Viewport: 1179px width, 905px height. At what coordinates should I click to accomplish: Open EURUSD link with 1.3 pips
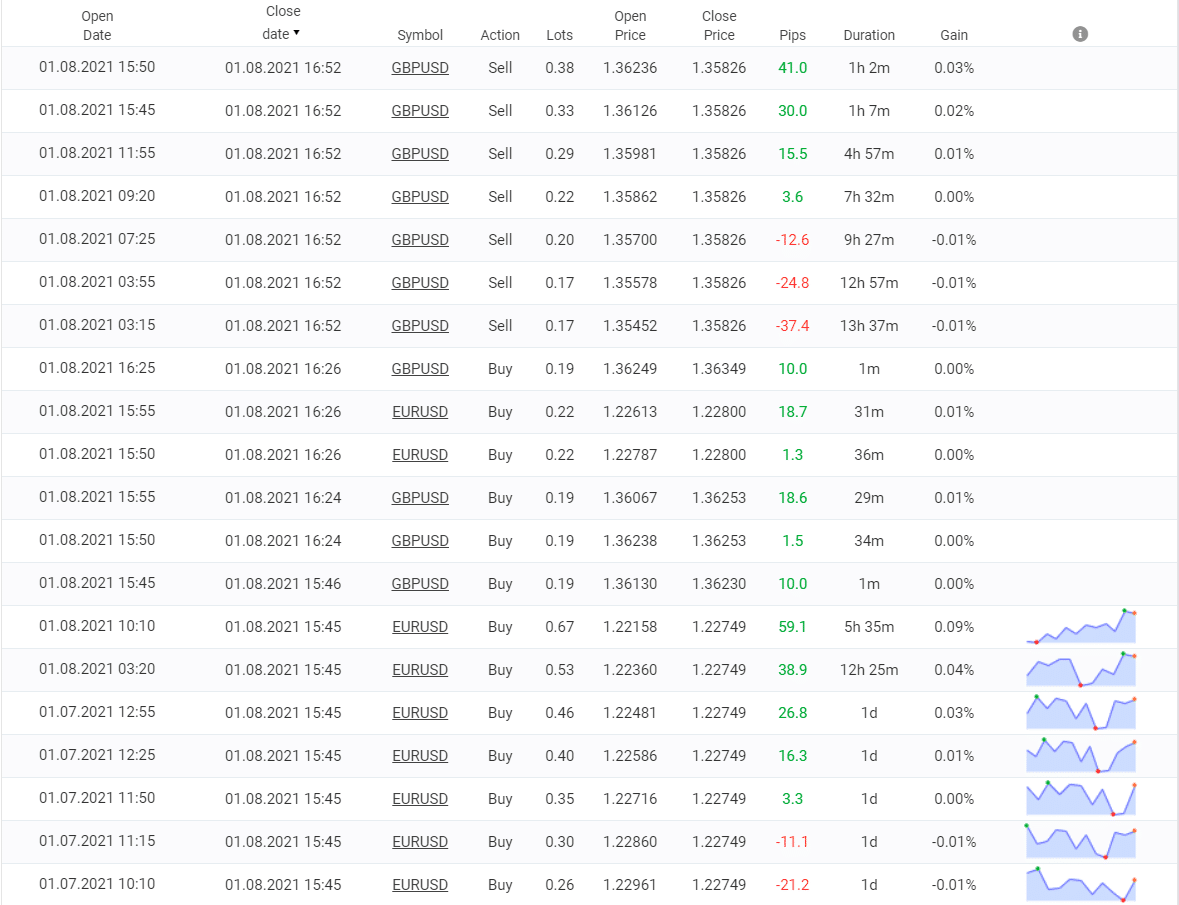click(420, 455)
